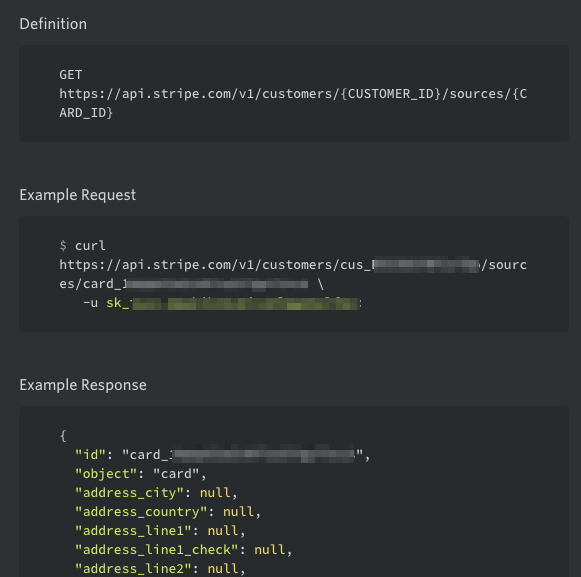This screenshot has height=577, width=581.
Task: Click the "id" key in JSON response
Action: pyautogui.click(x=90, y=455)
